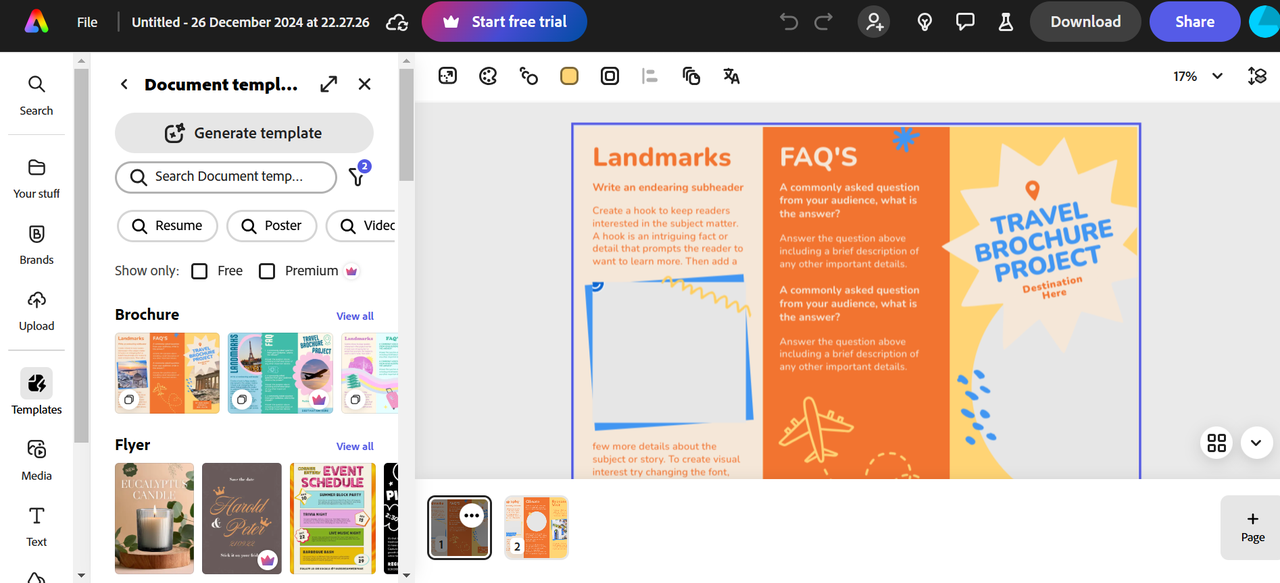
Task: Open Upload in the sidebar
Action: tap(36, 310)
